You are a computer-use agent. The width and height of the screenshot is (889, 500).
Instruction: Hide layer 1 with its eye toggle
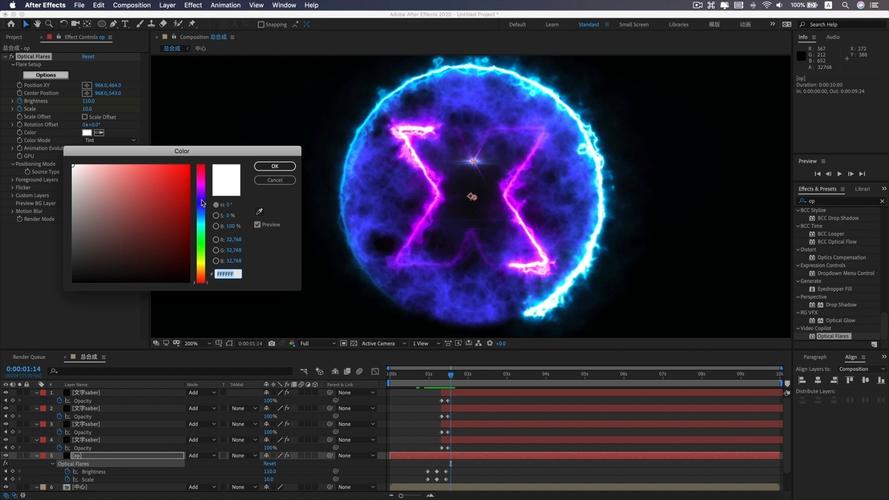click(6, 392)
